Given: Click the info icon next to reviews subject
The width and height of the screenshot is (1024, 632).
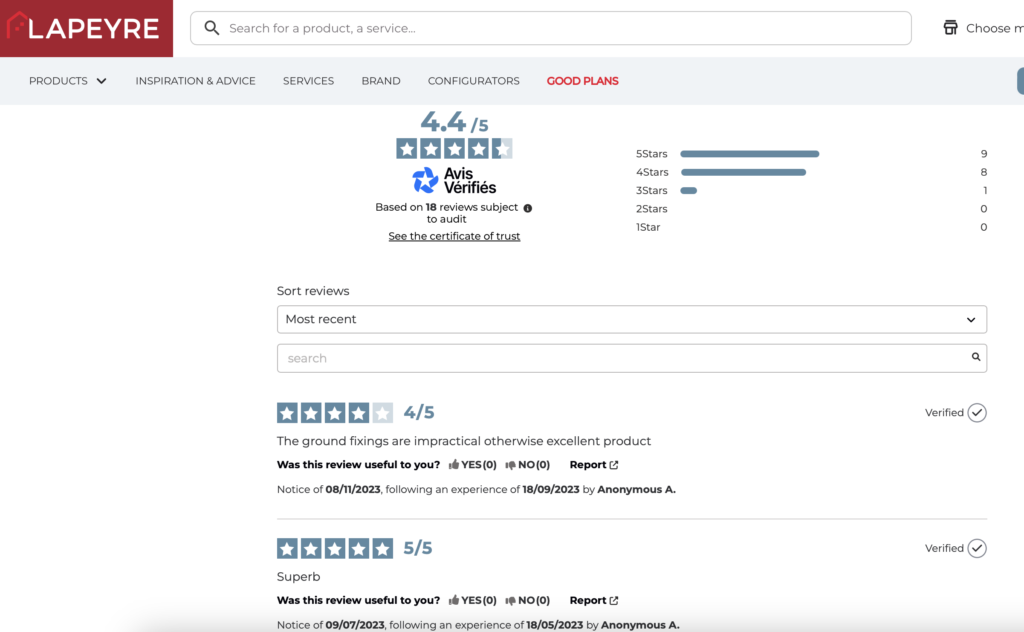Looking at the screenshot, I should (528, 208).
